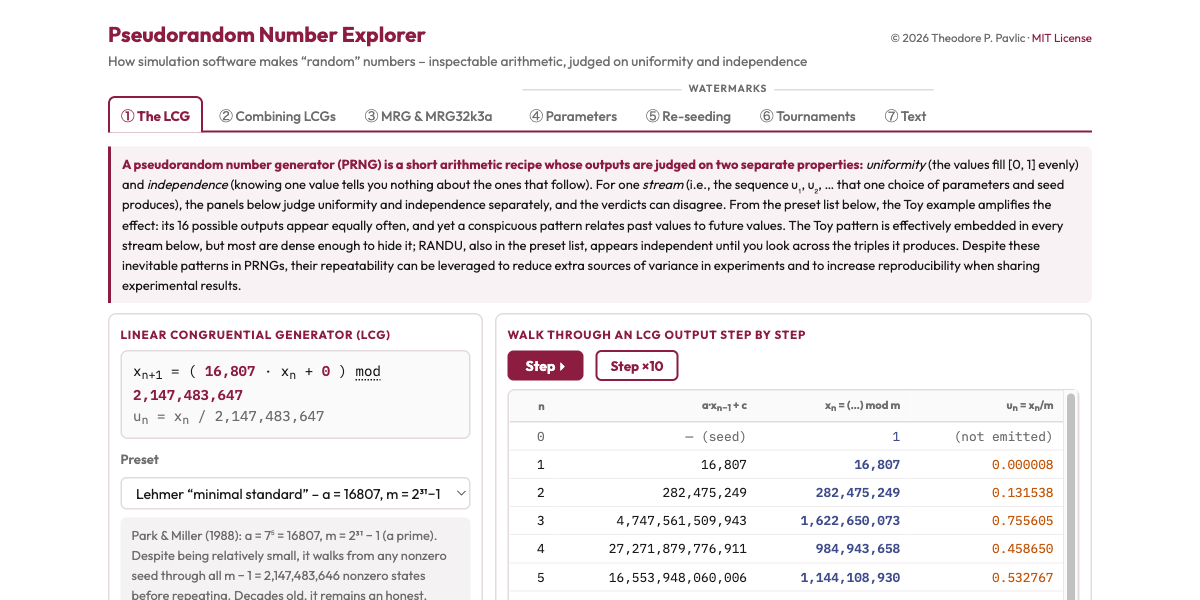Click the Pseudorandom Number Explorer title
1200x600 pixels.
pyautogui.click(x=267, y=35)
